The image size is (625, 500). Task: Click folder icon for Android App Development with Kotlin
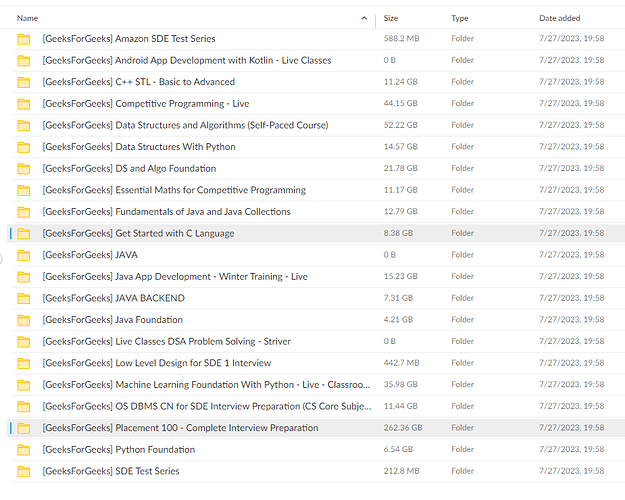tap(24, 61)
